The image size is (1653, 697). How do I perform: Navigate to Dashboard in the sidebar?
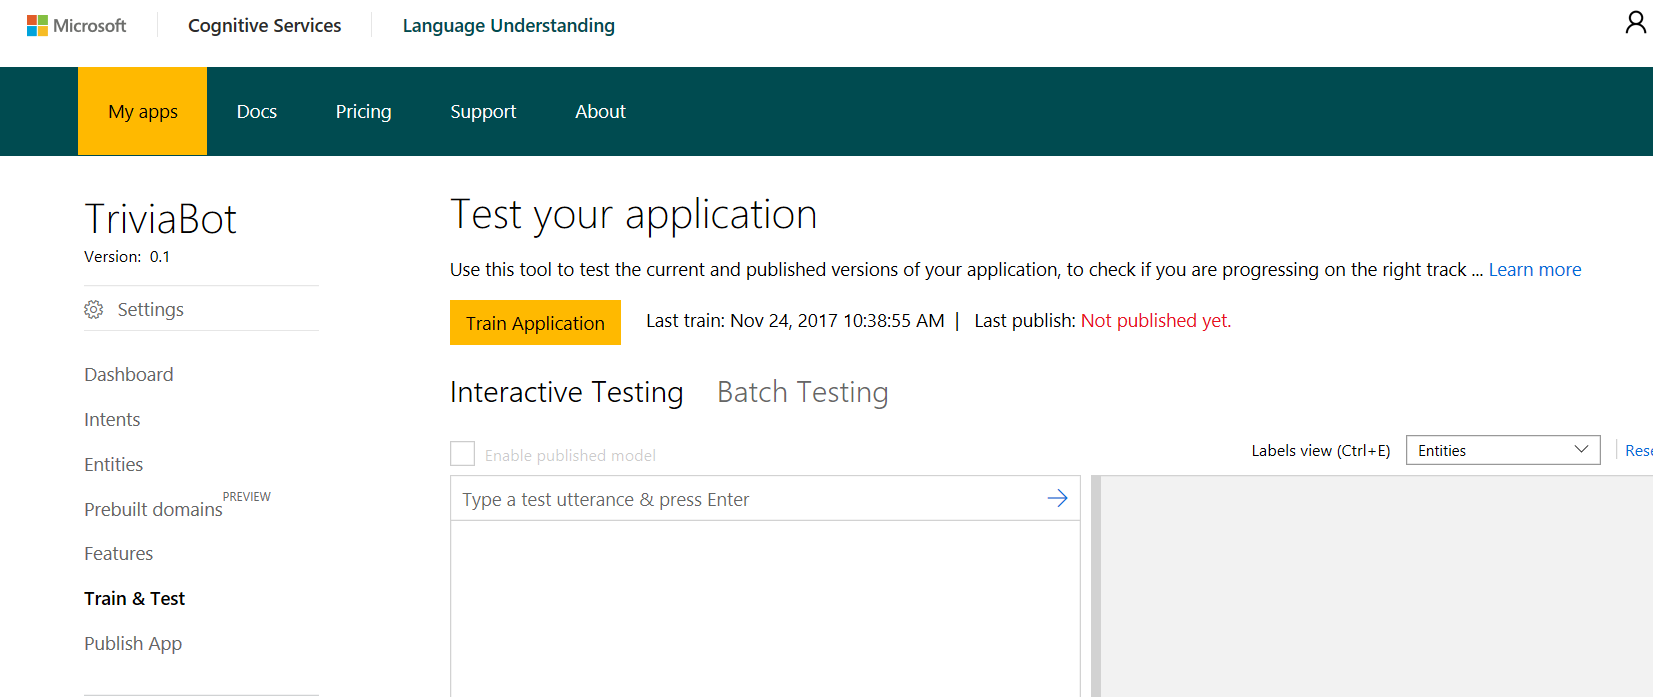click(x=129, y=375)
